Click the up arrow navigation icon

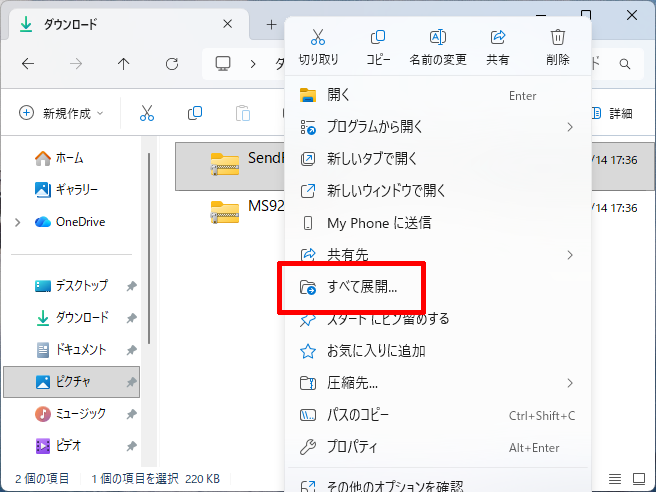(124, 64)
